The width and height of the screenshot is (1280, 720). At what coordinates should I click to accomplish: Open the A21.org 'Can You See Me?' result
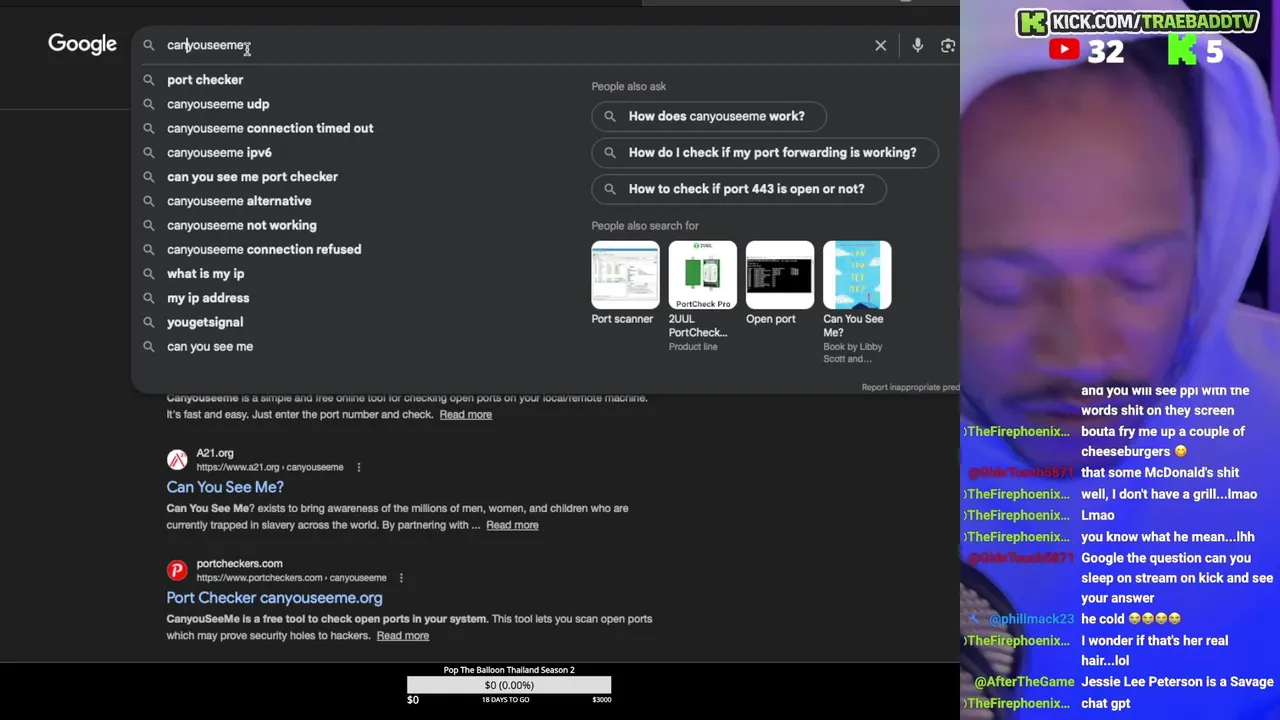coord(225,487)
